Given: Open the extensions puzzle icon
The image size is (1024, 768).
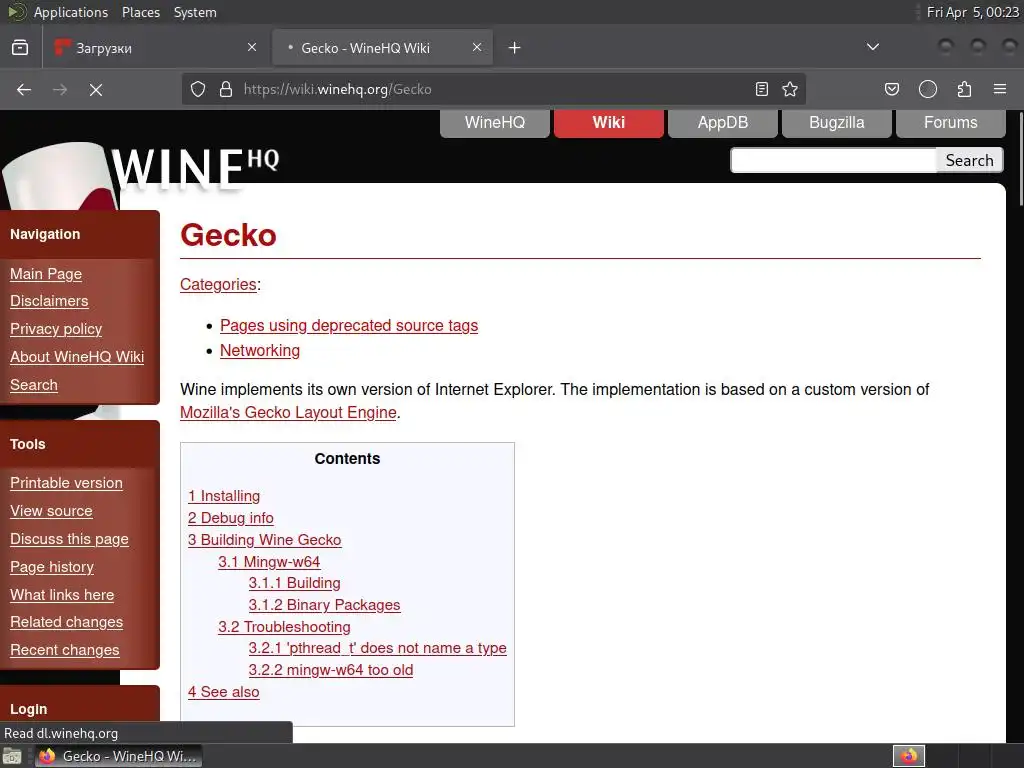Looking at the screenshot, I should click(x=965, y=89).
